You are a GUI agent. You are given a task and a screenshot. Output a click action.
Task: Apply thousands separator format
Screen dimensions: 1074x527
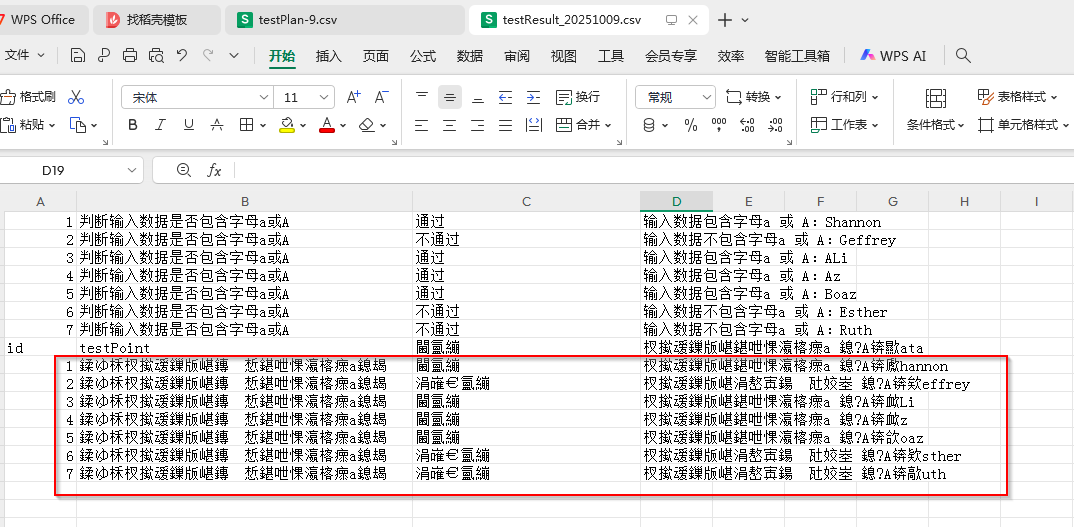tap(719, 125)
